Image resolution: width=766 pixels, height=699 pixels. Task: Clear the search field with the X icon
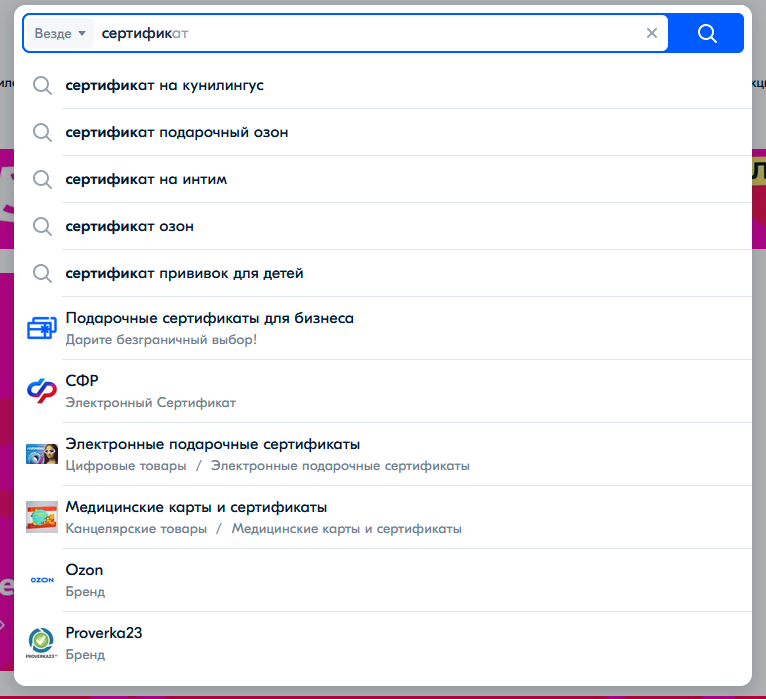(x=652, y=33)
